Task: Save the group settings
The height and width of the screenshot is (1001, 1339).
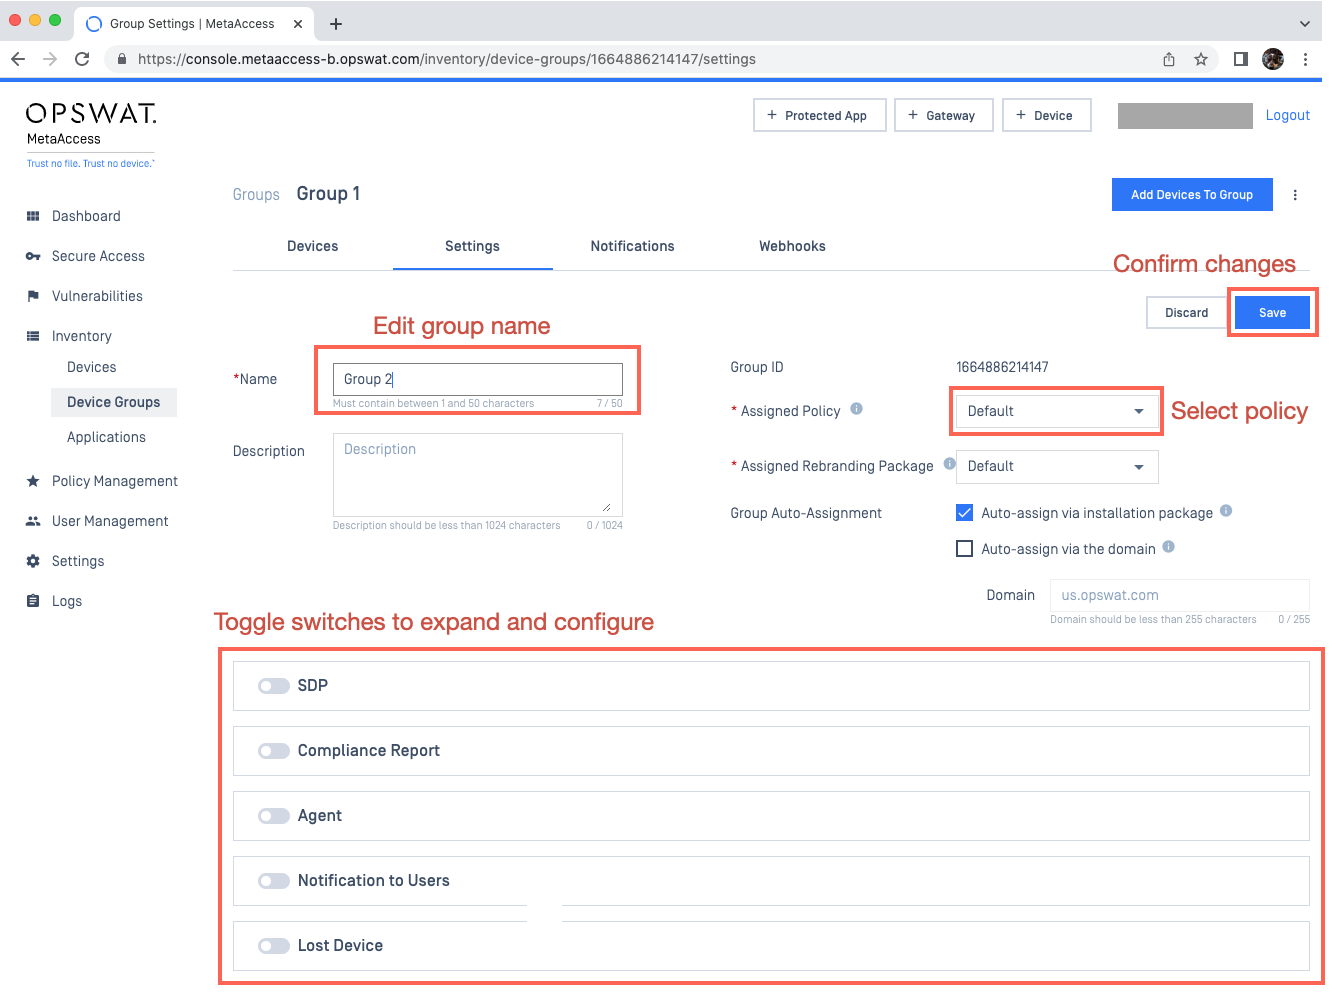Action: tap(1272, 313)
